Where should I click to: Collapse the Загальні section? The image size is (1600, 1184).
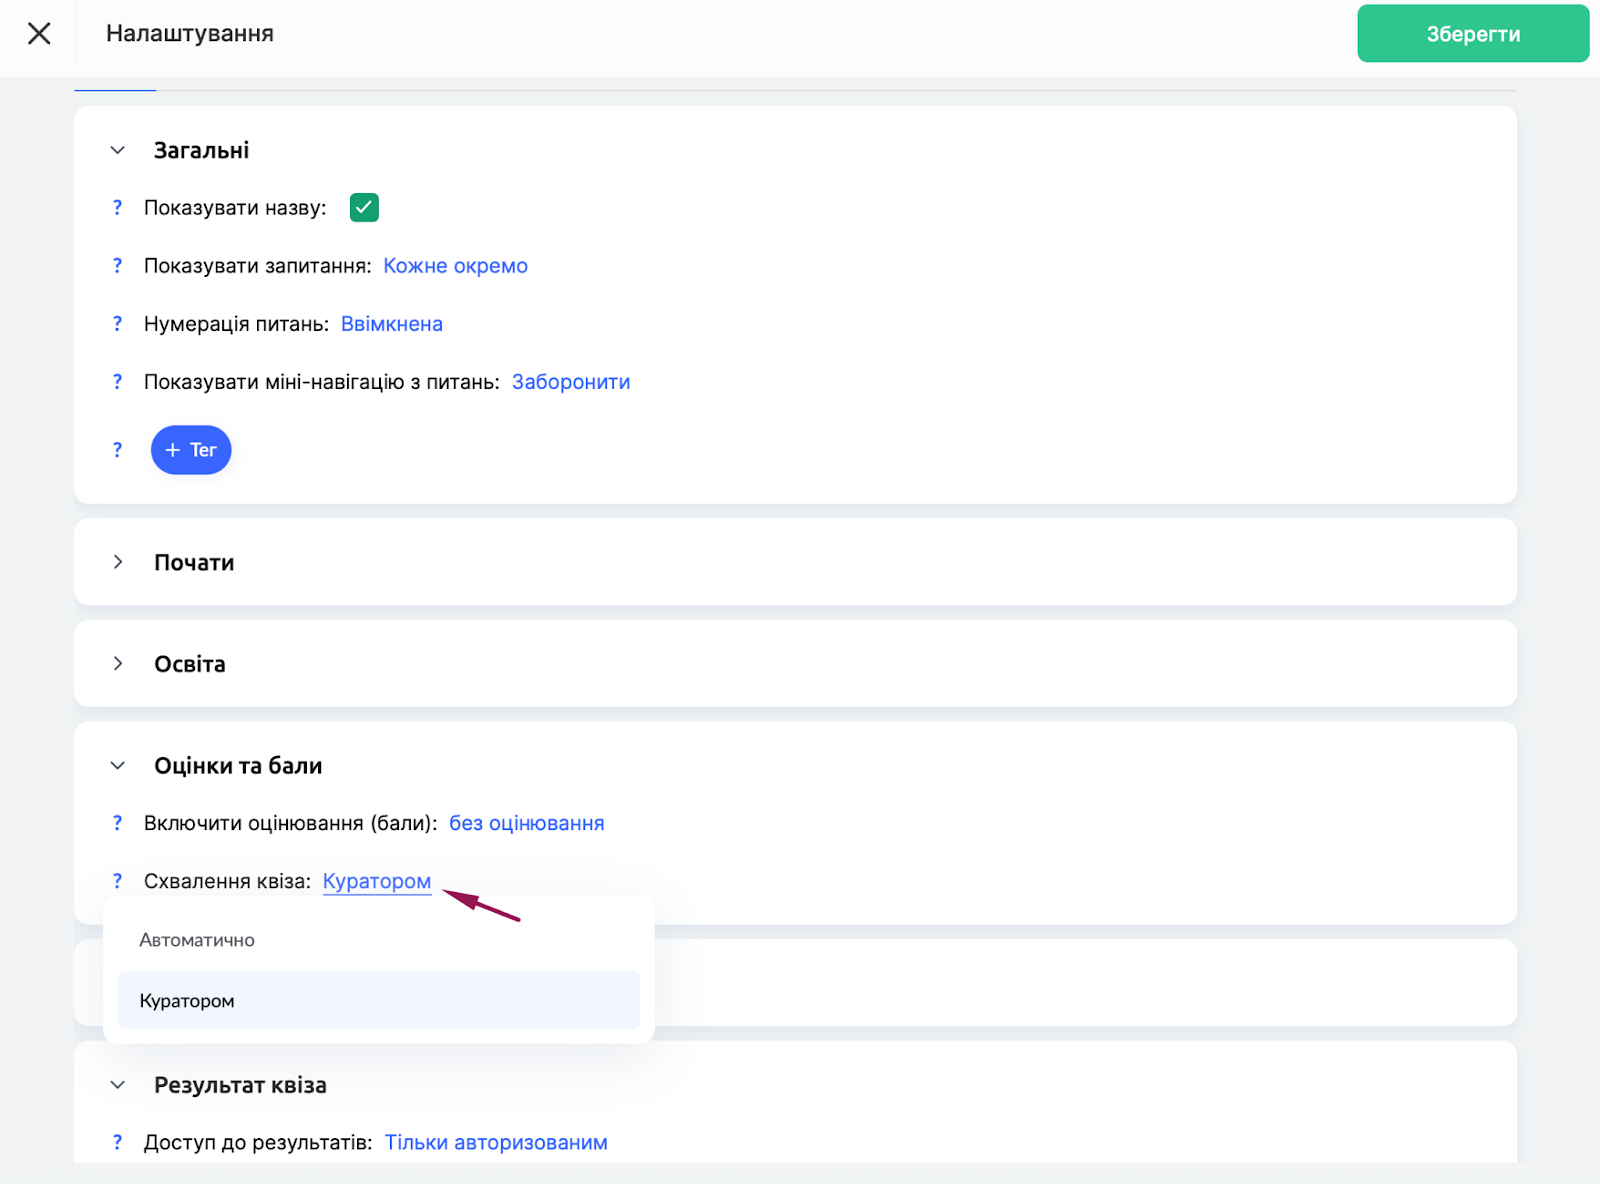coord(118,150)
